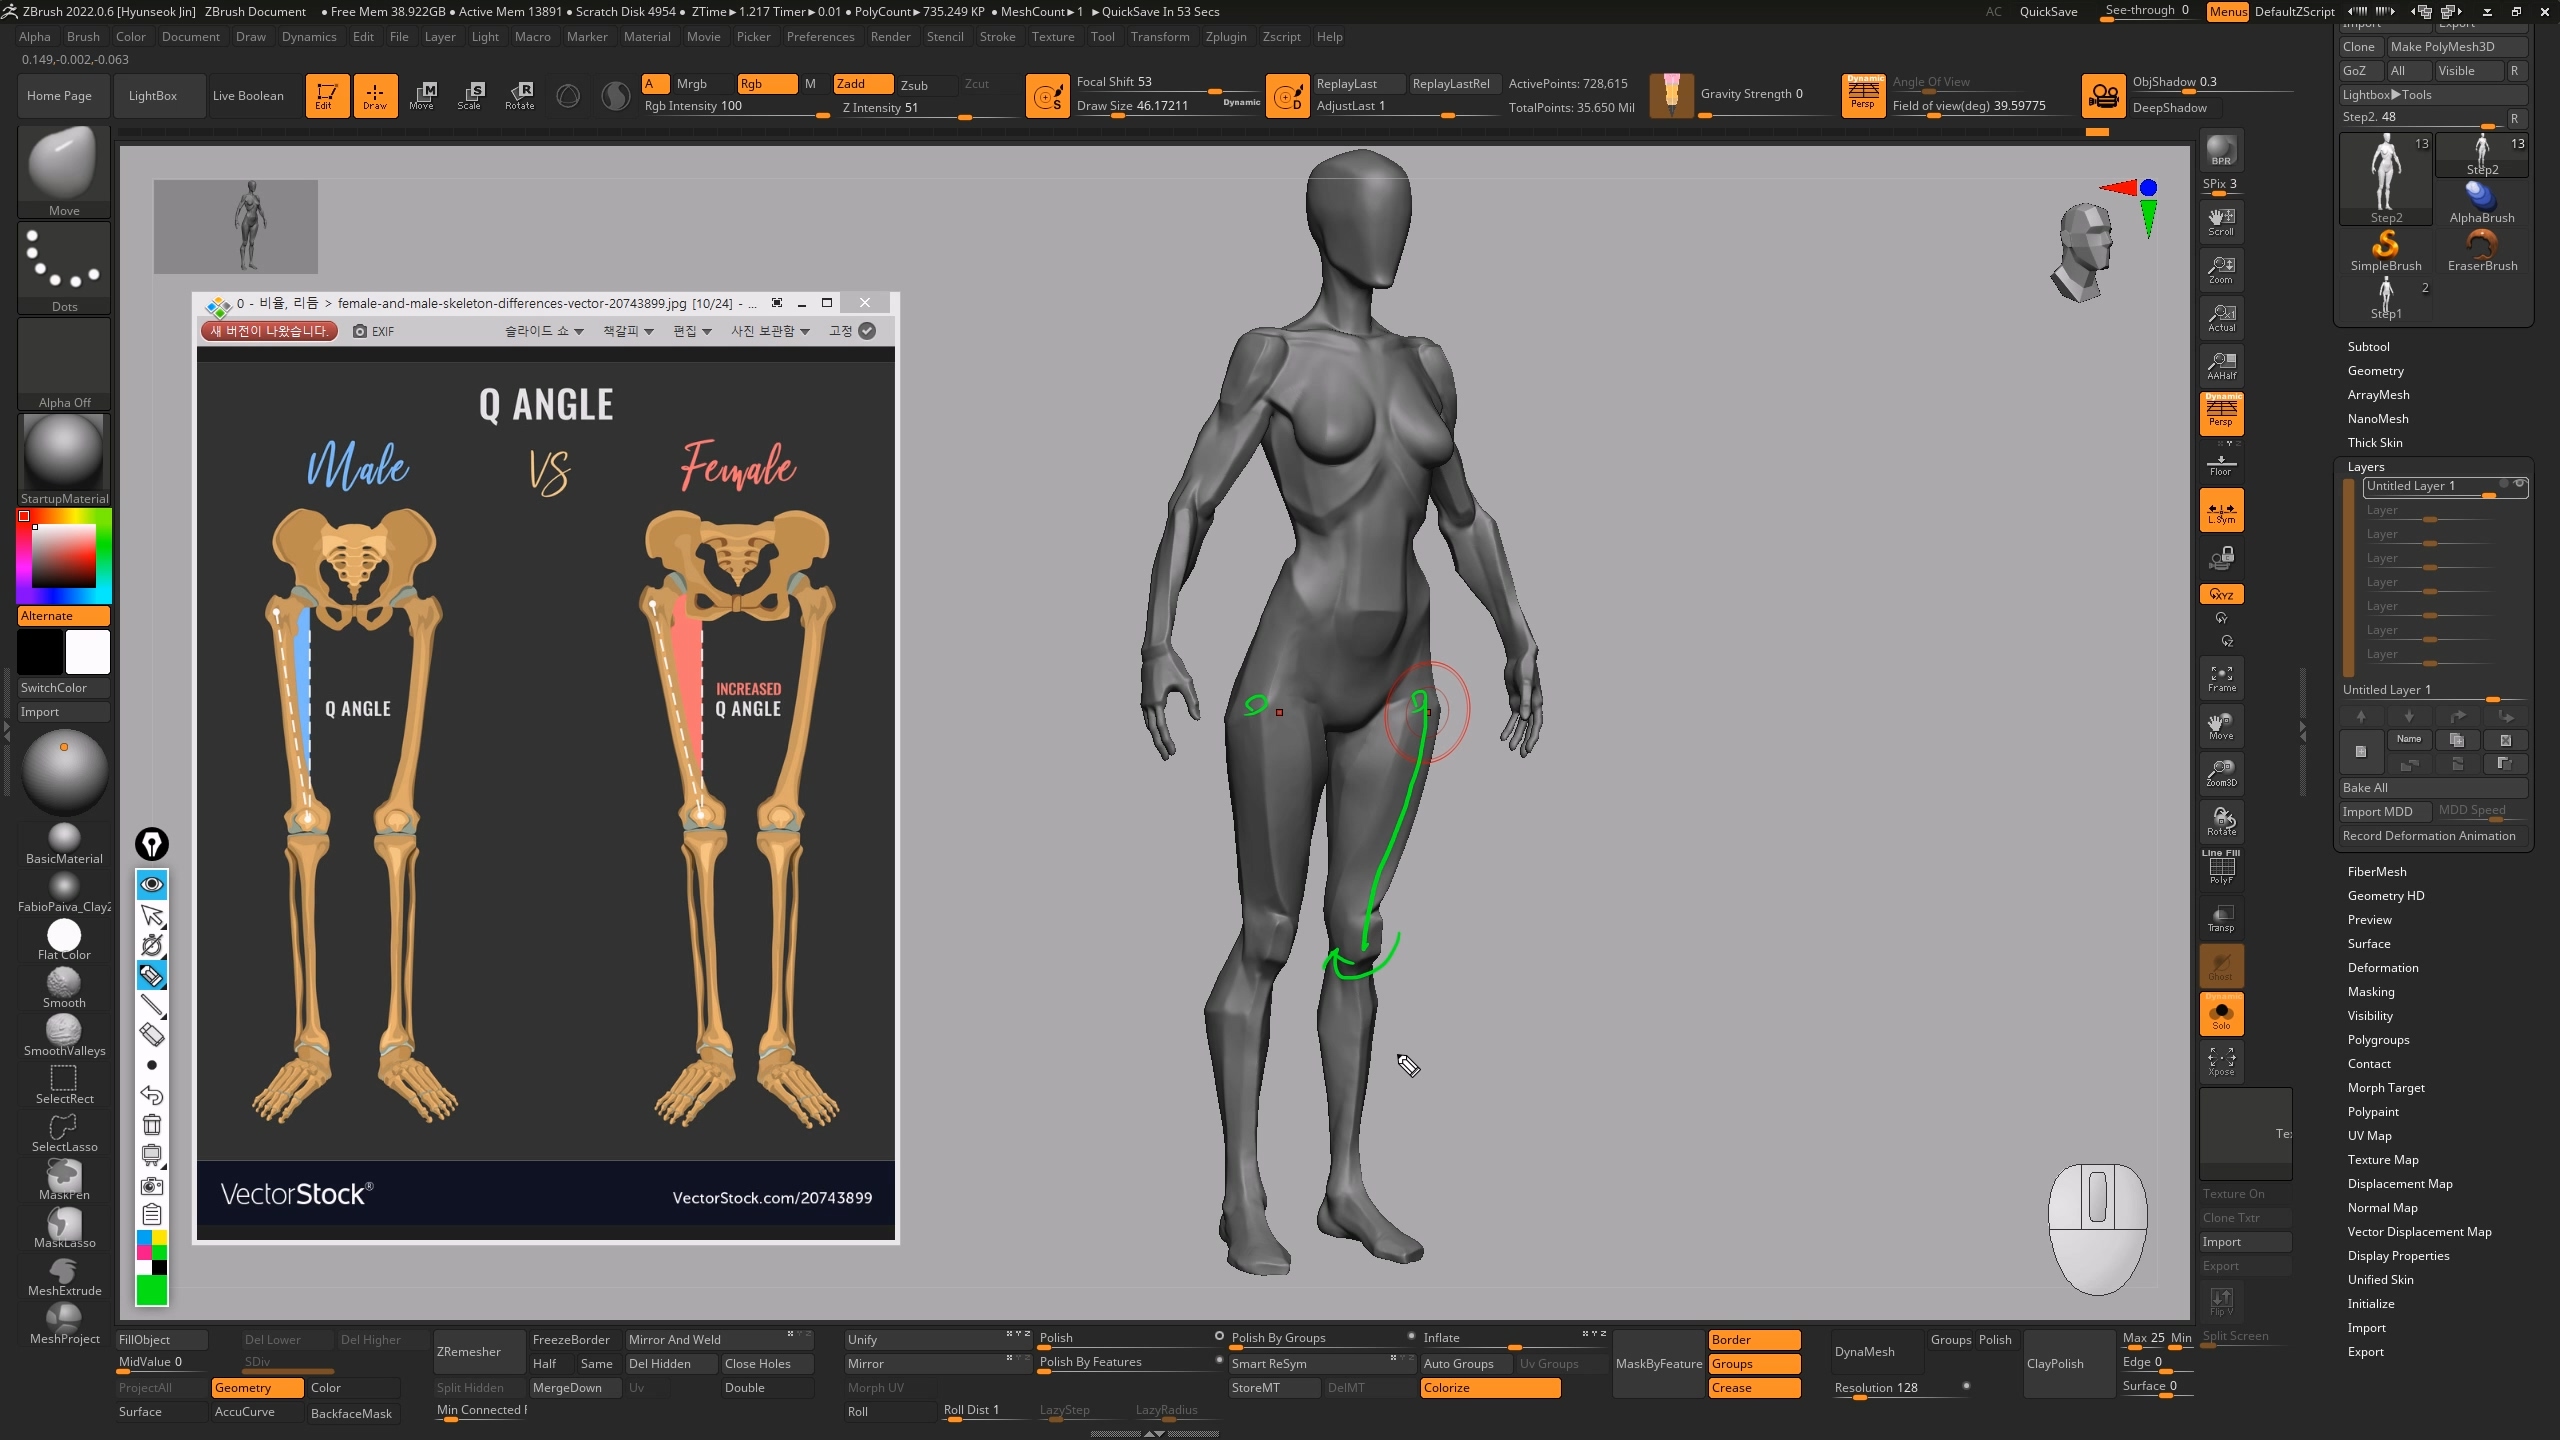Screen dimensions: 2560x1440
Task: Open the Stroke menu
Action: pos(996,37)
